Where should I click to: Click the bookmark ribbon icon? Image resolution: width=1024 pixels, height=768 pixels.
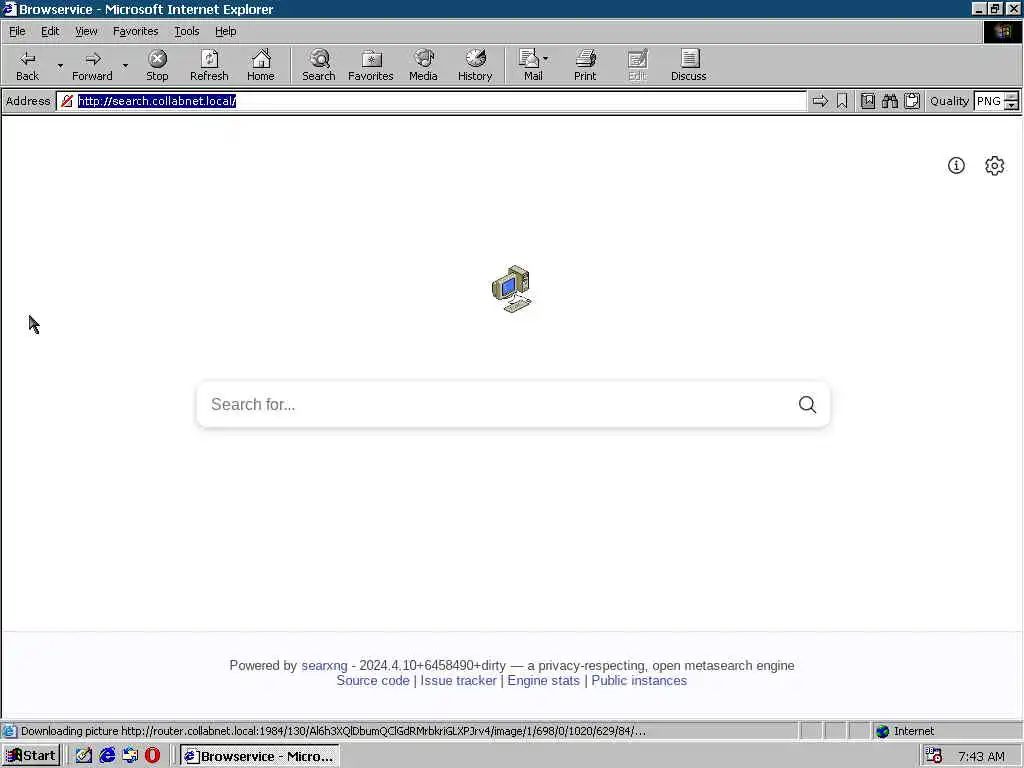tap(842, 101)
